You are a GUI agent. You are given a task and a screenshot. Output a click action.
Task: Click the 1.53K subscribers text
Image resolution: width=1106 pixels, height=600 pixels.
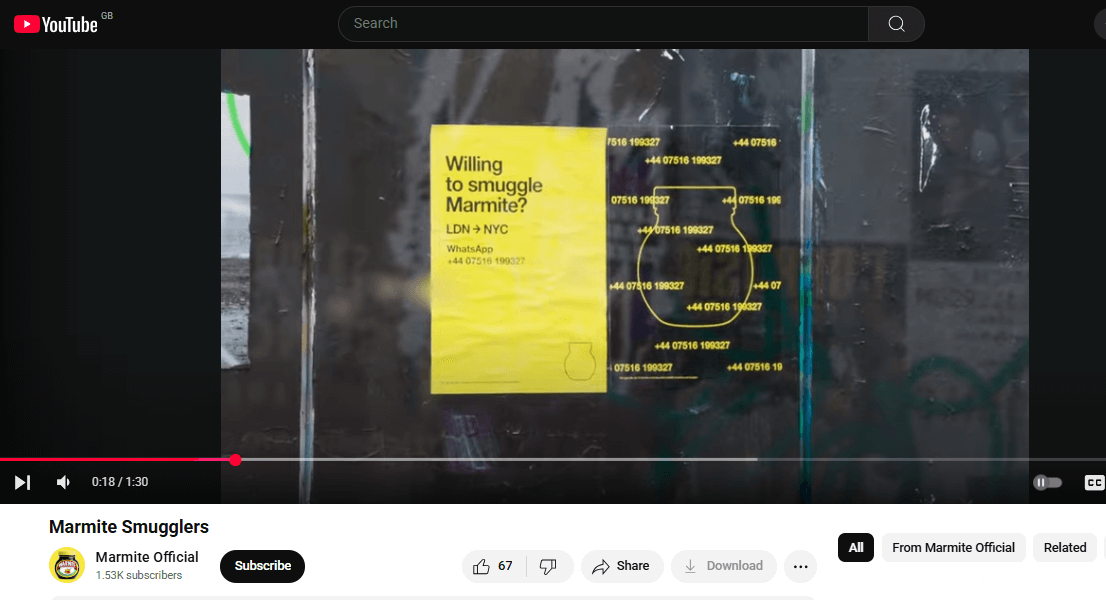(x=139, y=575)
